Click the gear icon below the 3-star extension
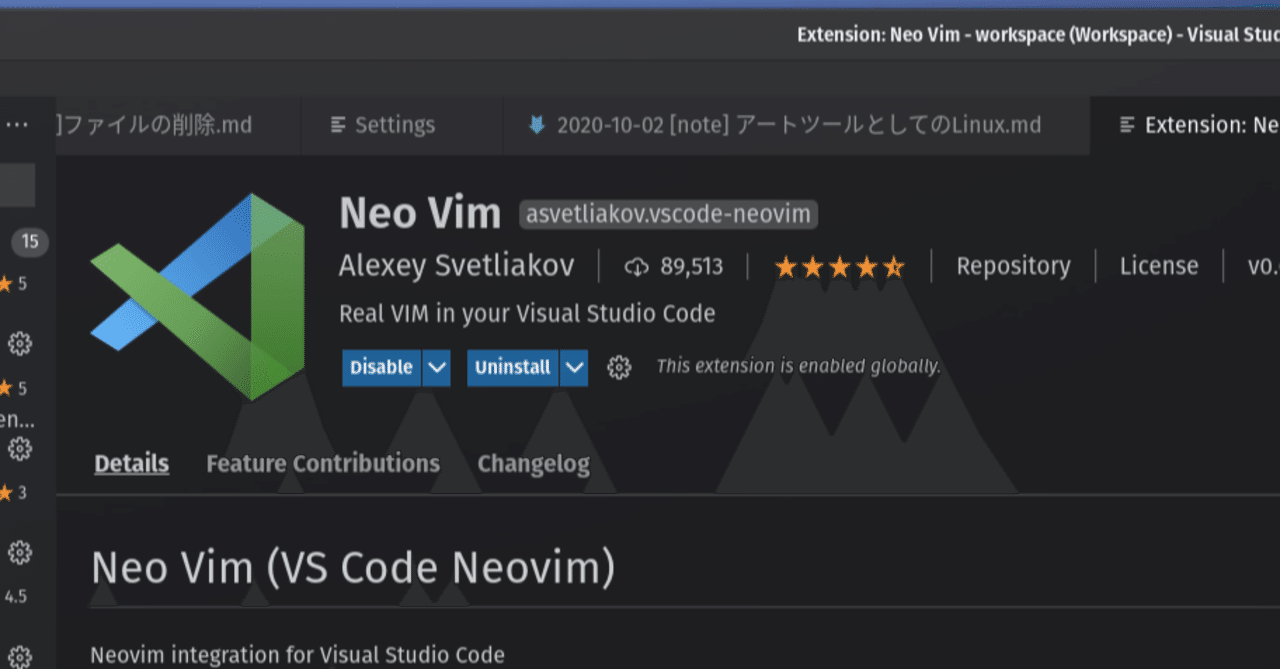Viewport: 1280px width, 669px height. pos(20,552)
